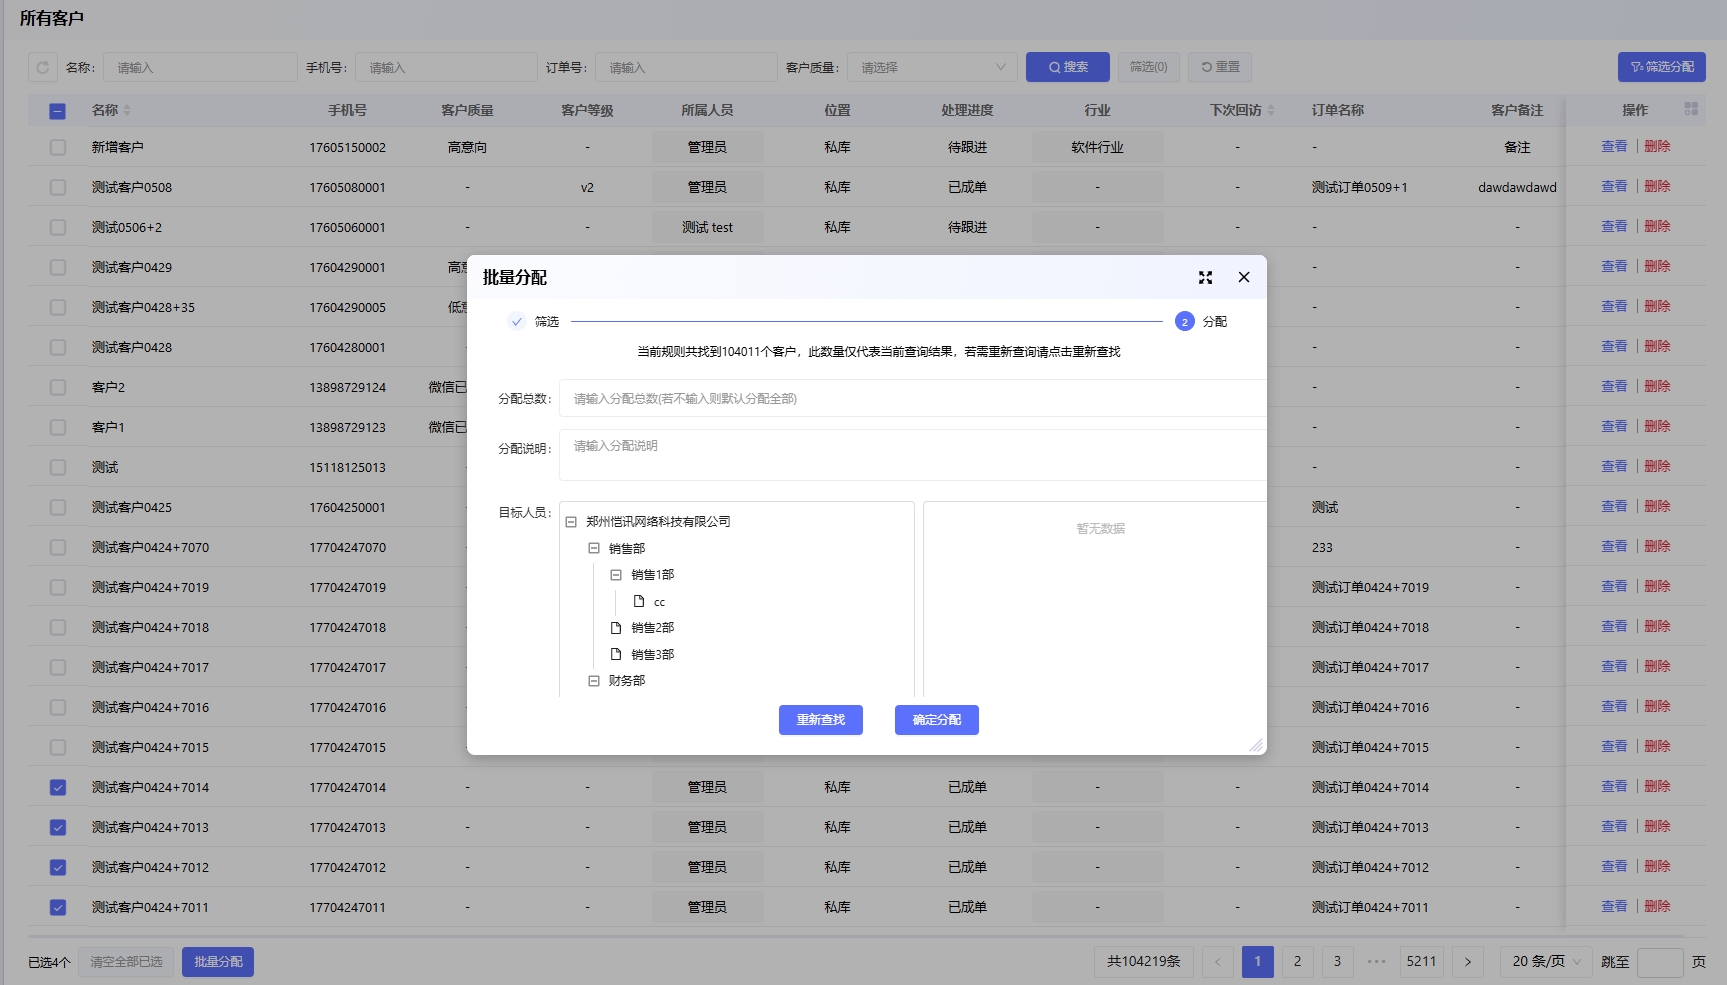Image resolution: width=1727 pixels, height=985 pixels.
Task: Collapse the 销售部 tree node
Action: [x=594, y=549]
